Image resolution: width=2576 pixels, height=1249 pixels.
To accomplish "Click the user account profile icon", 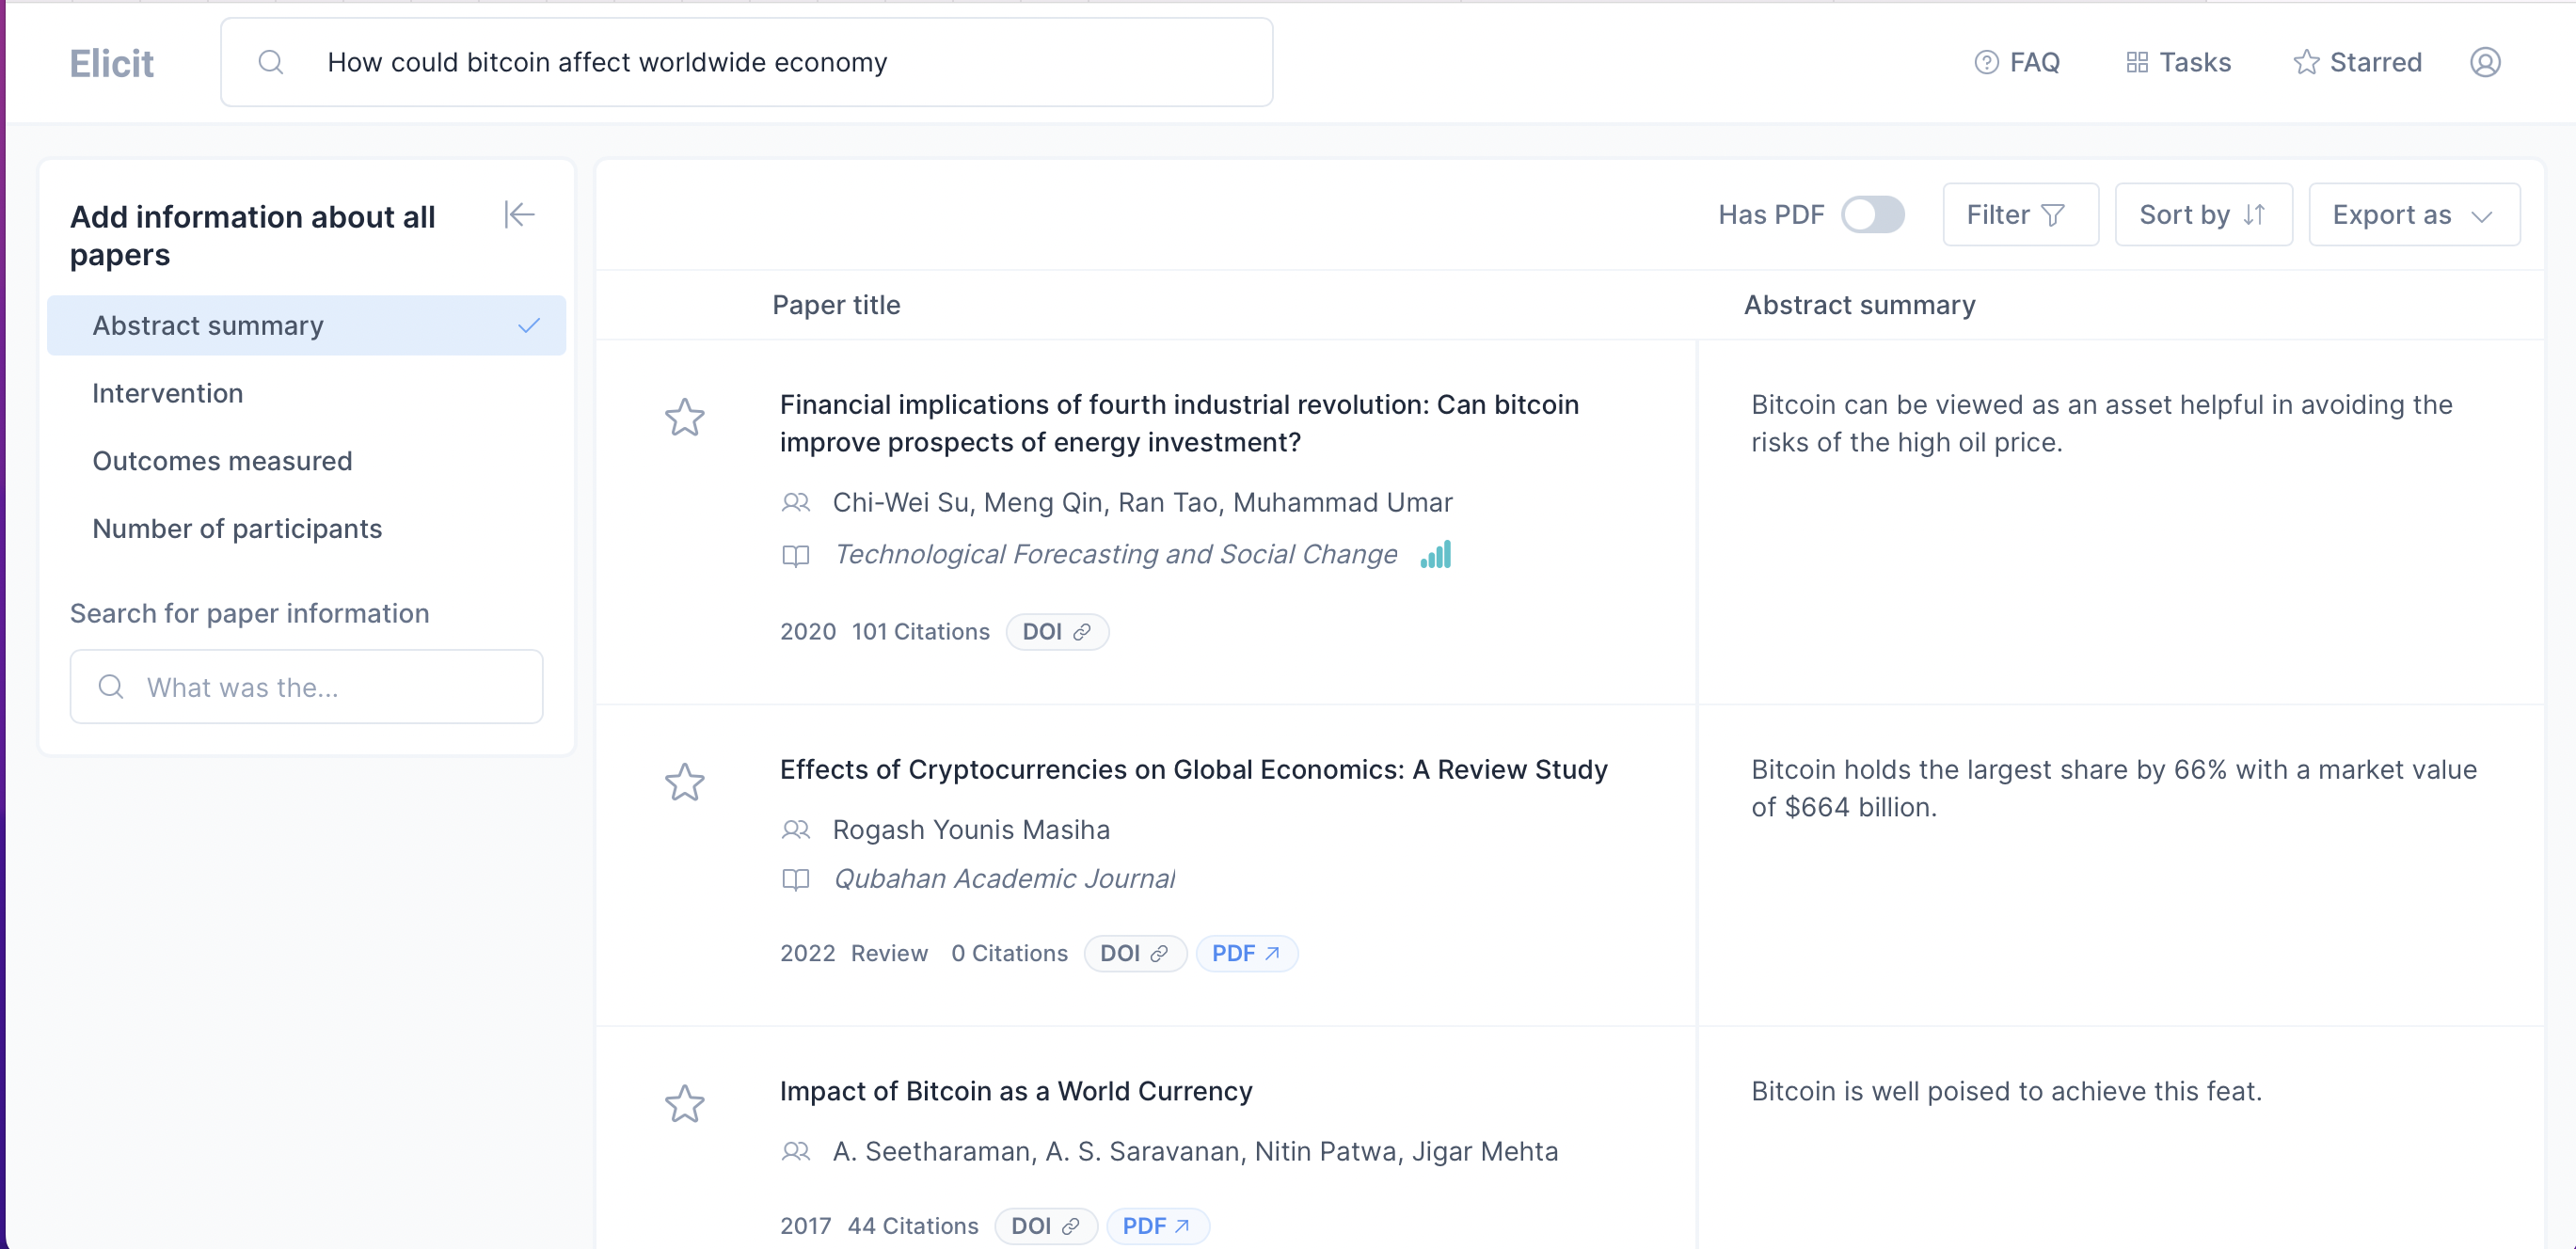I will coord(2484,62).
